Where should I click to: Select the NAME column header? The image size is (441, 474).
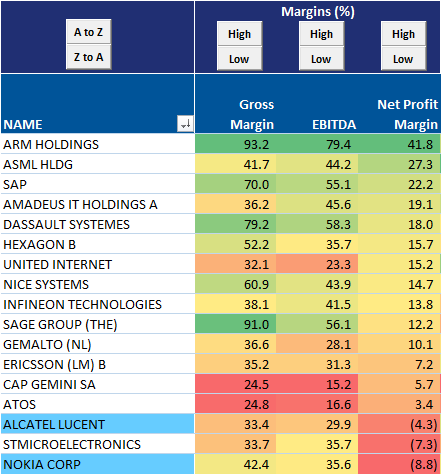tap(97, 104)
